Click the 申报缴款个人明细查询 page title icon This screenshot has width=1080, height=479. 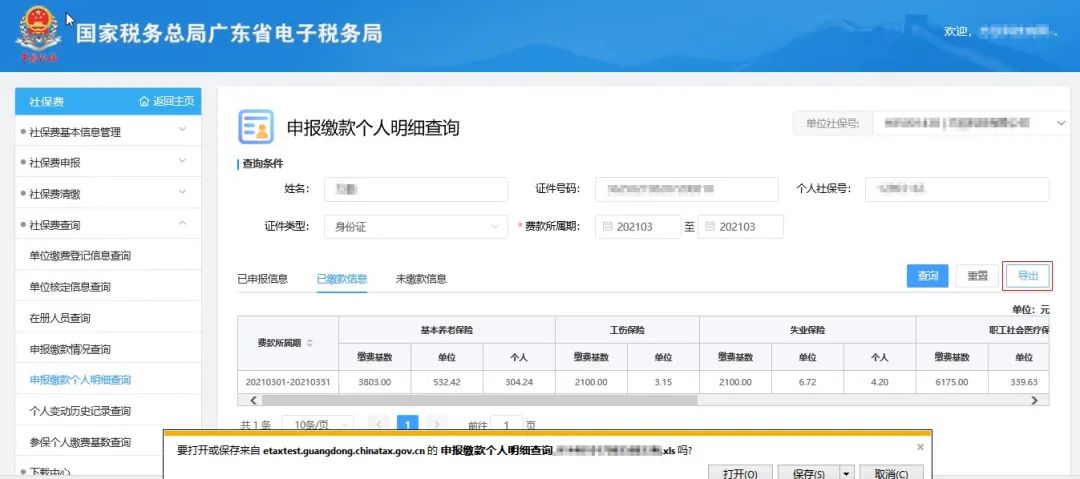(x=256, y=127)
